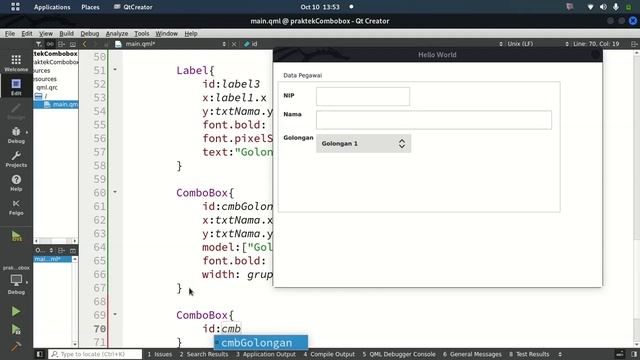Screen dimensions: 640x360
Task: Open the network indicator in the top bar
Action: [x=590, y=7]
